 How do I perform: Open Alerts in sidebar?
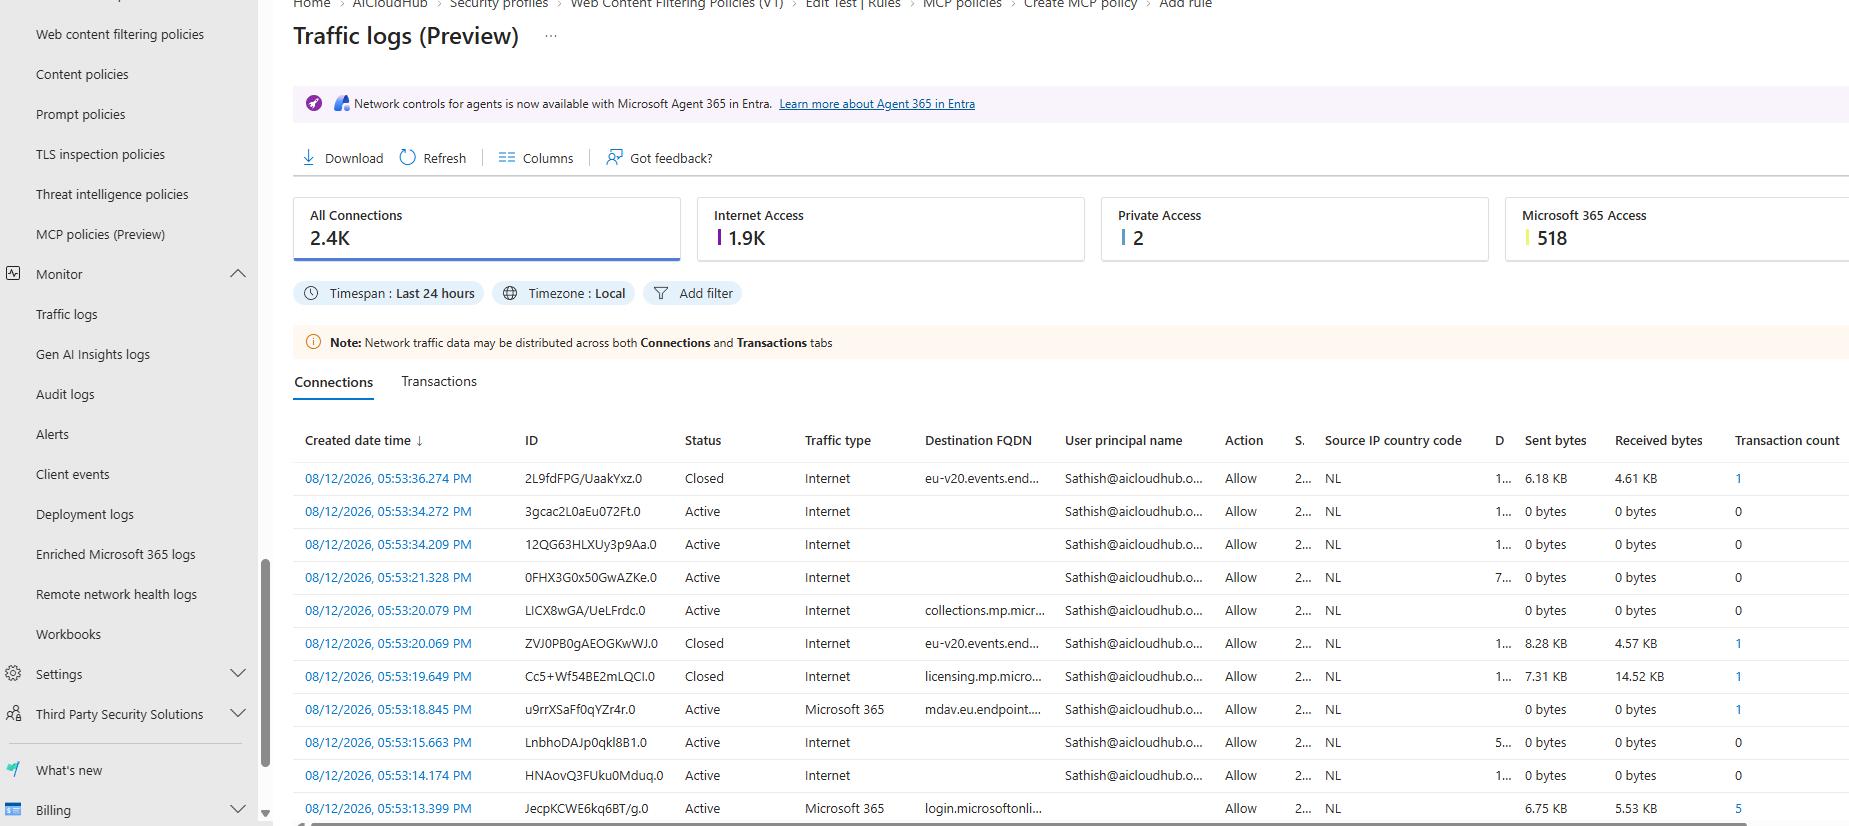point(52,434)
